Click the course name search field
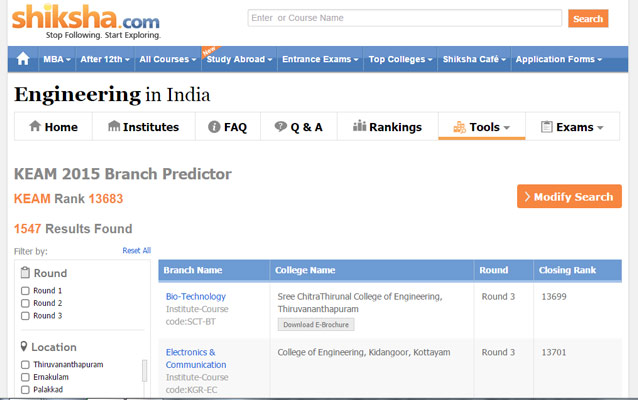This screenshot has height=400, width=638. (x=404, y=18)
